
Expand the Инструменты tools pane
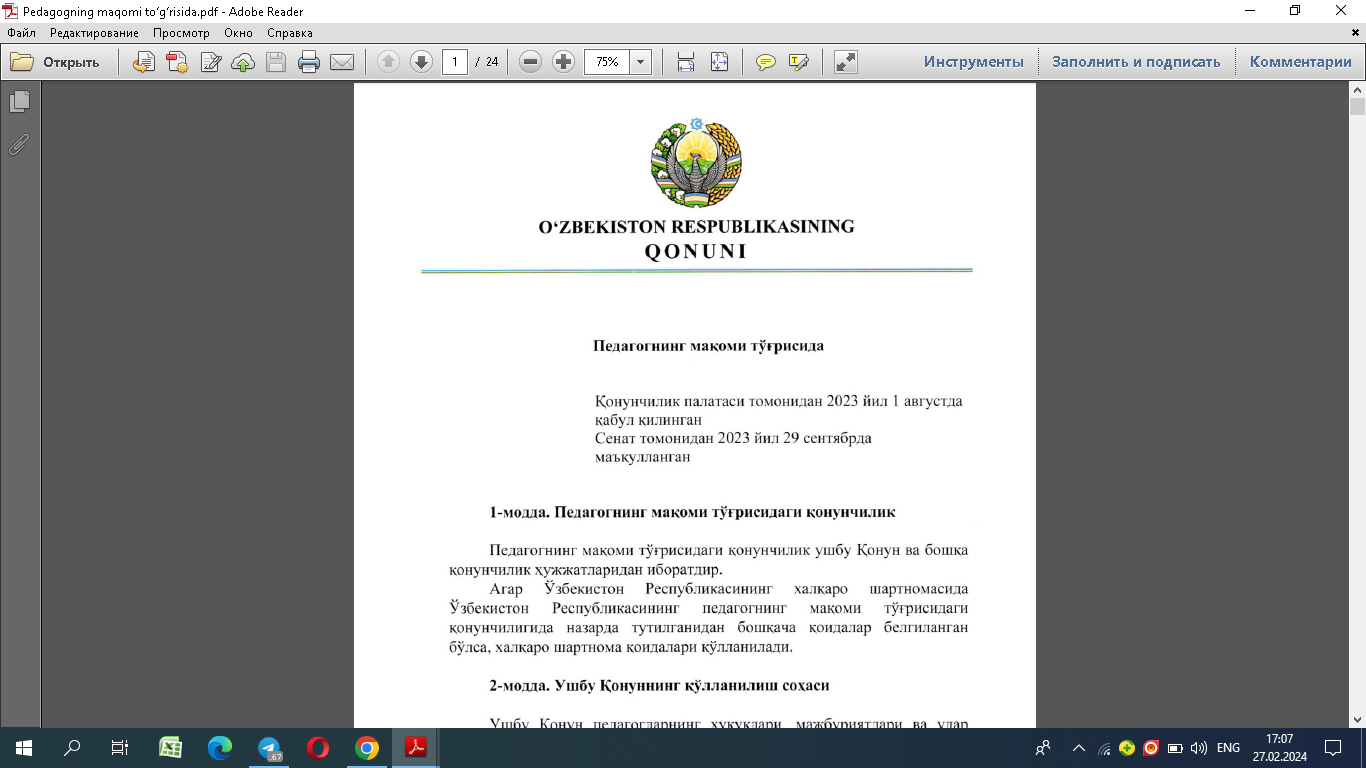pos(973,62)
